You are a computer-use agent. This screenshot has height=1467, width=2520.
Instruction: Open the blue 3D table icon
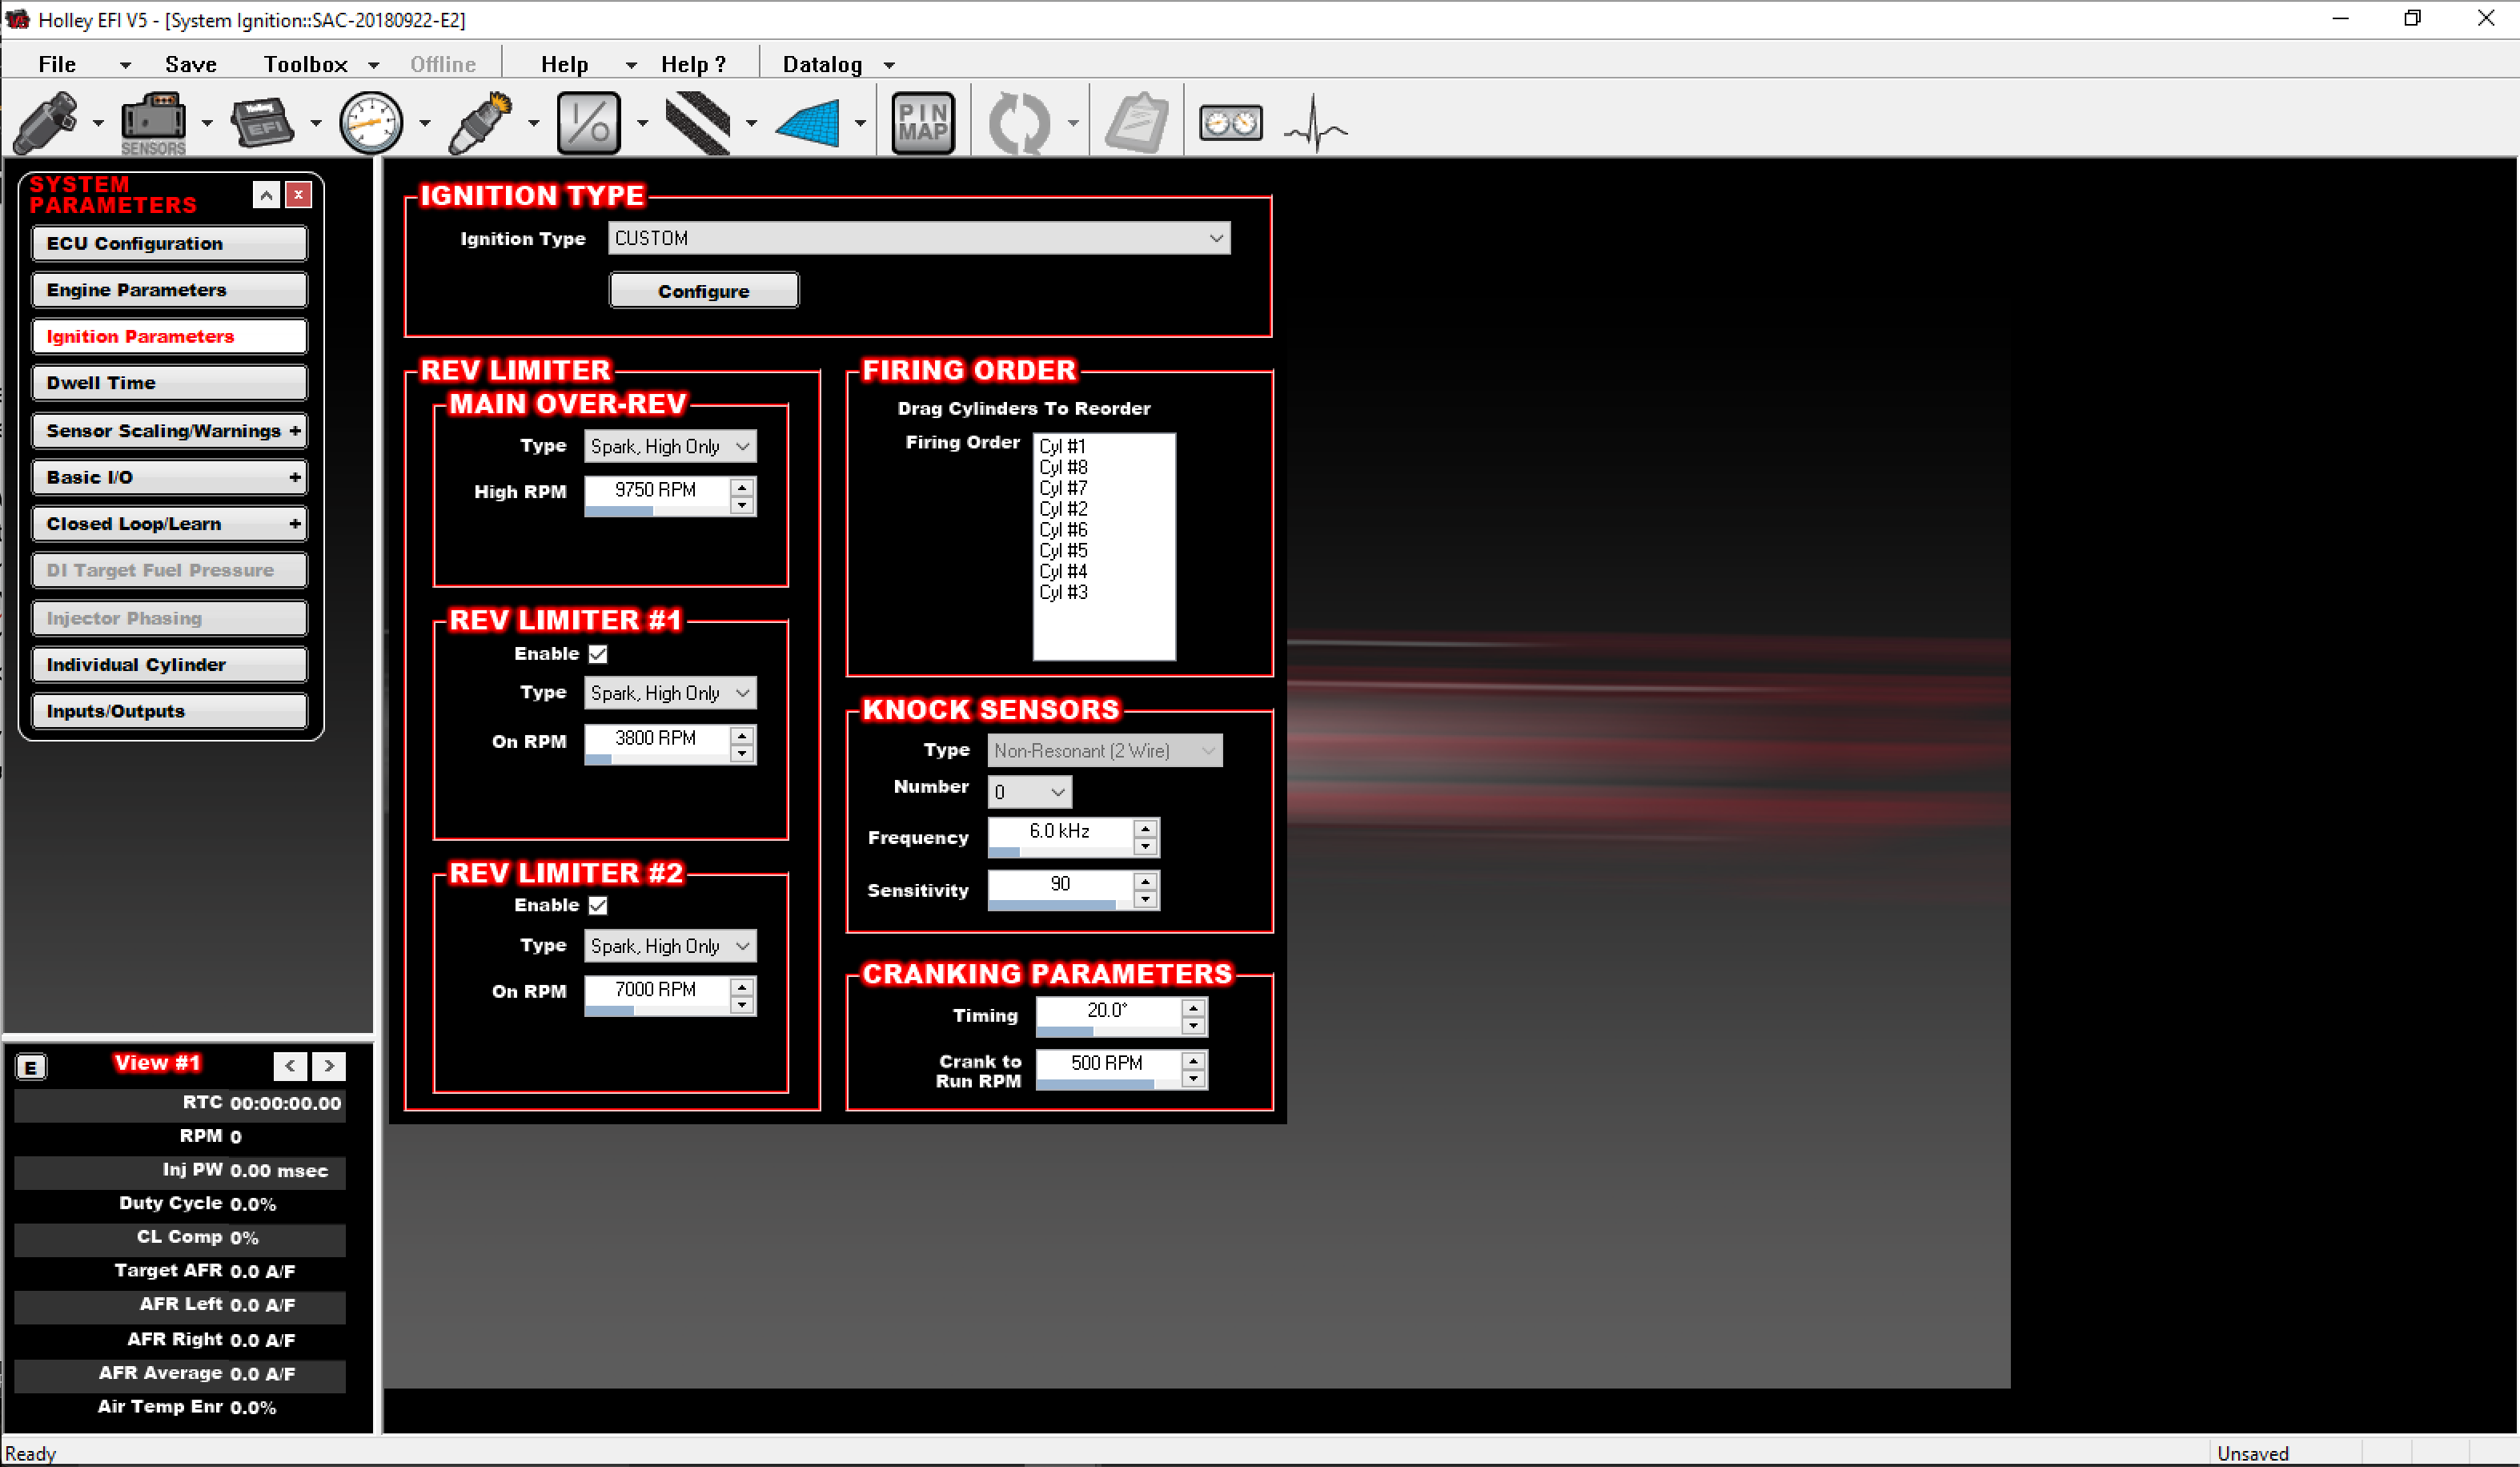[x=808, y=123]
